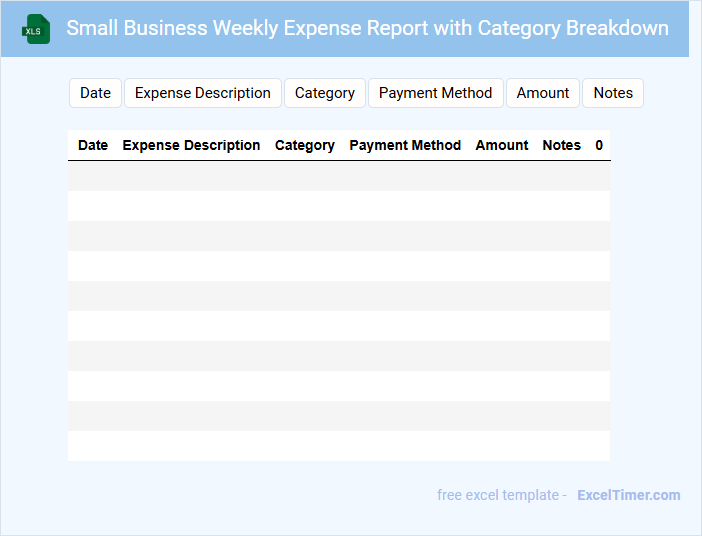Select the Notes table column header

coord(562,145)
